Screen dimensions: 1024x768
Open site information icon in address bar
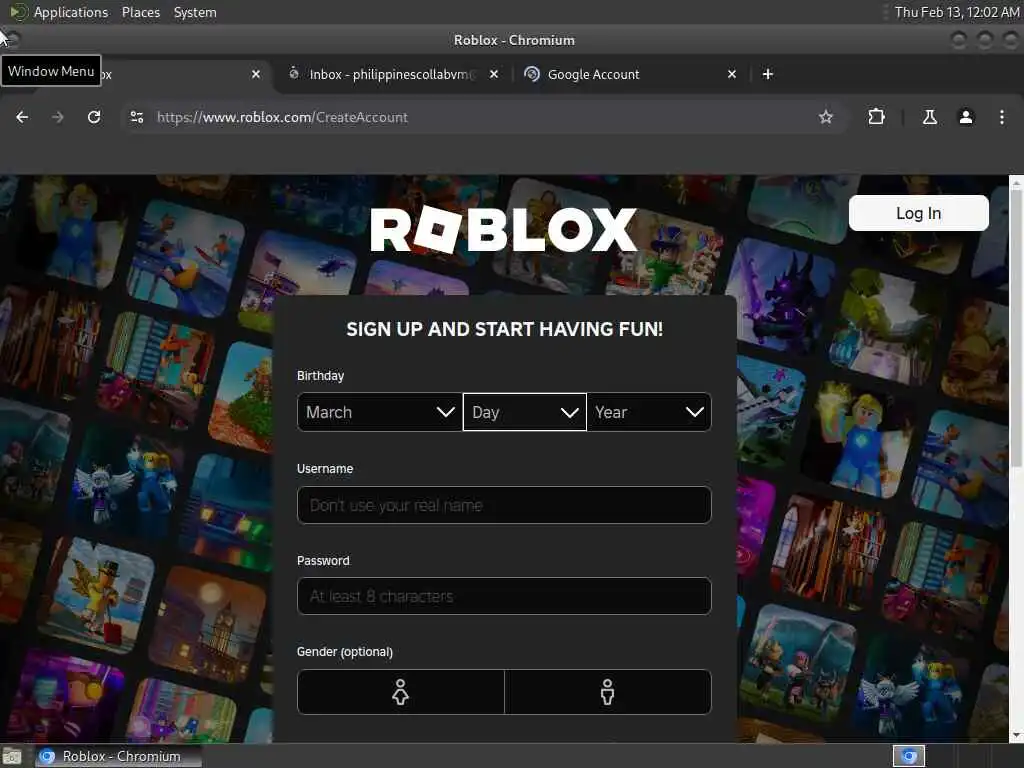coord(136,117)
